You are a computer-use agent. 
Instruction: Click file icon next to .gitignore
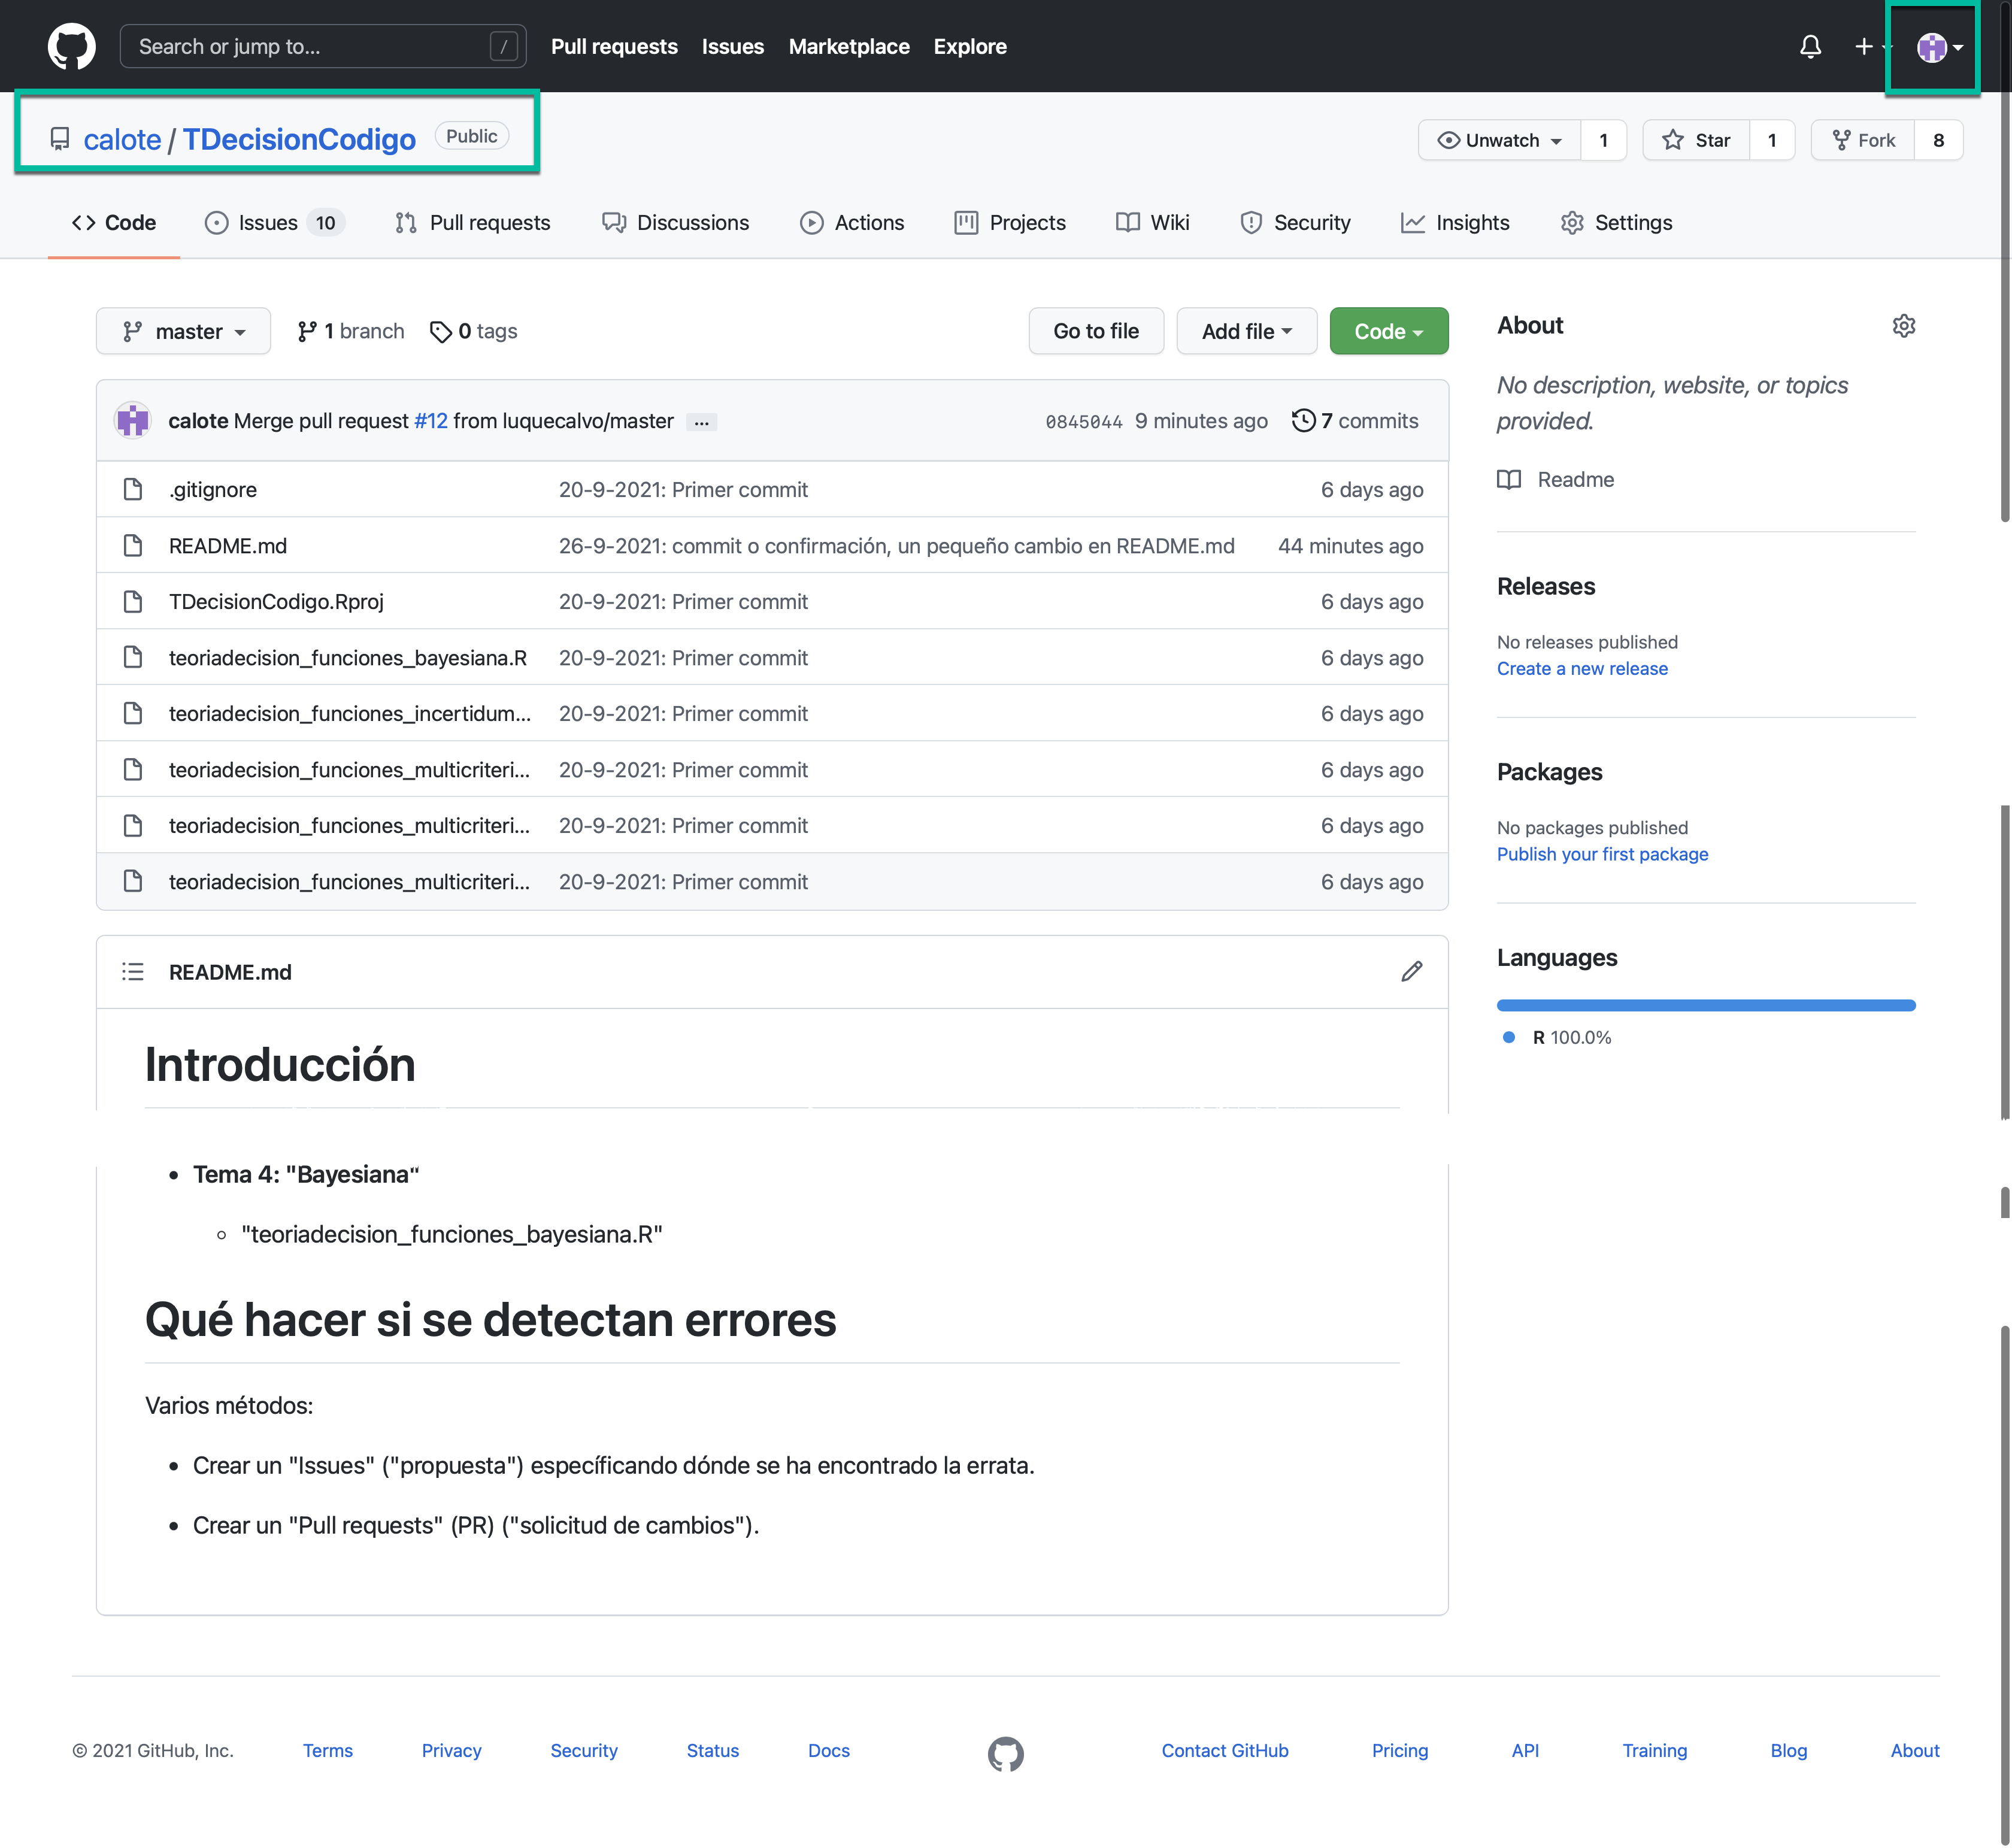133,489
